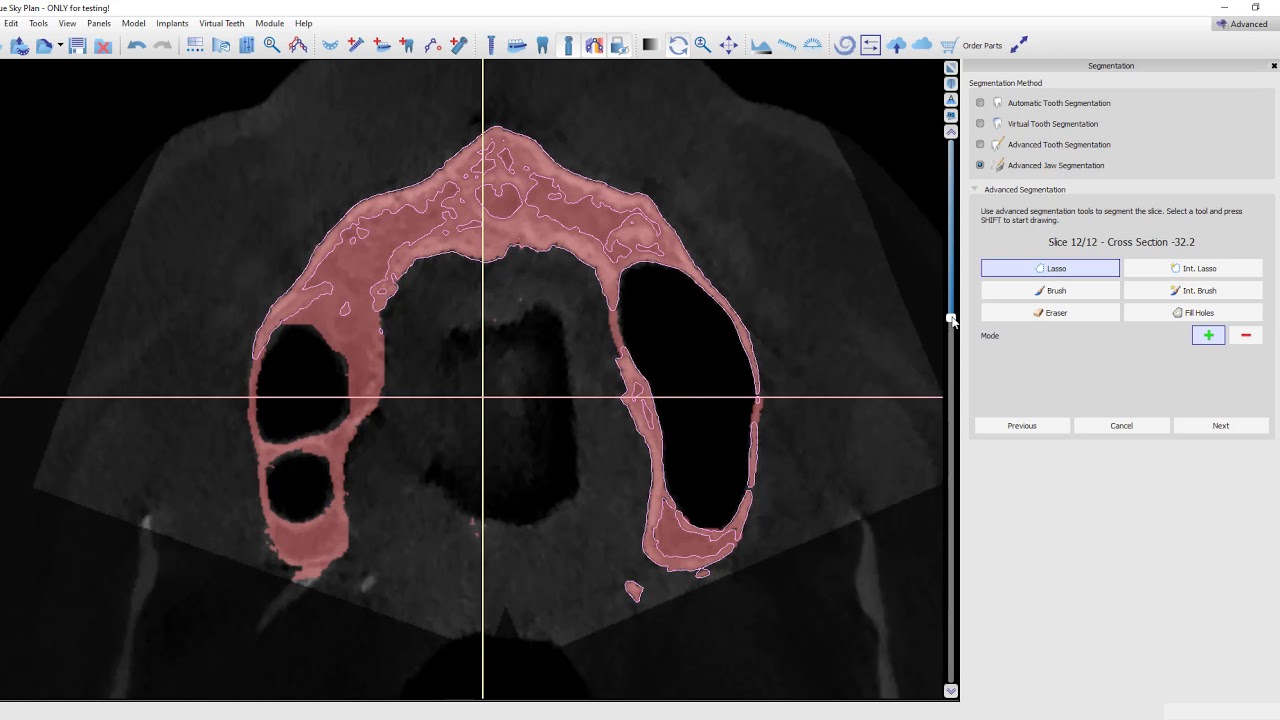
Task: Select Advanced Tooth Segmentation radio button
Action: tap(980, 145)
